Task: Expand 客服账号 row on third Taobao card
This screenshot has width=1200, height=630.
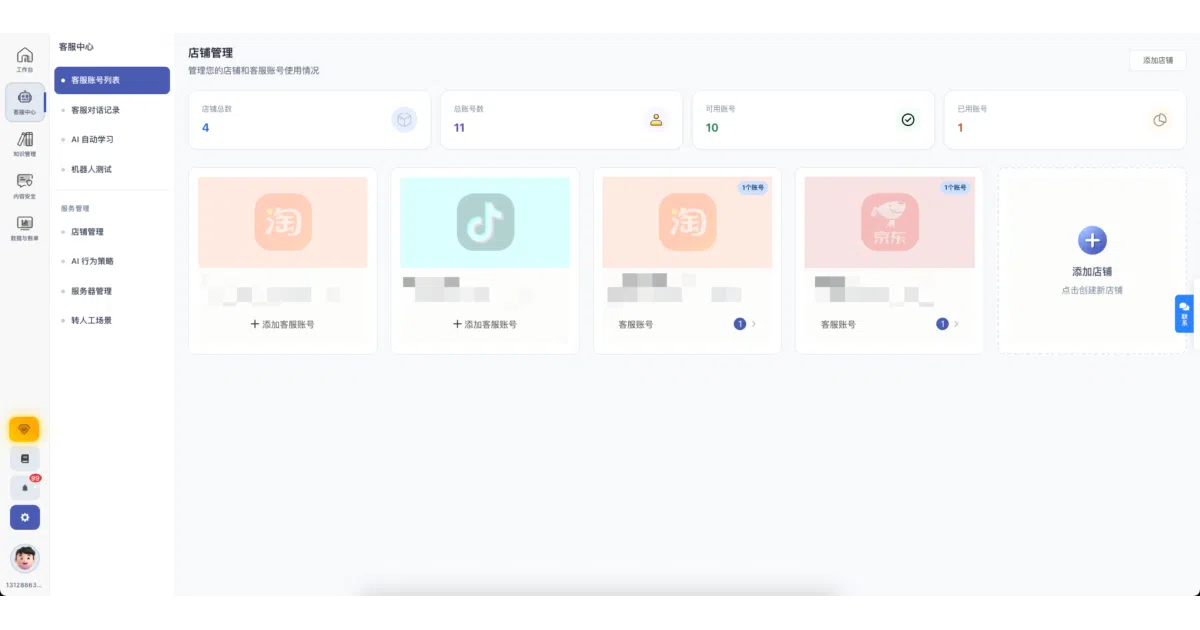Action: pos(687,324)
